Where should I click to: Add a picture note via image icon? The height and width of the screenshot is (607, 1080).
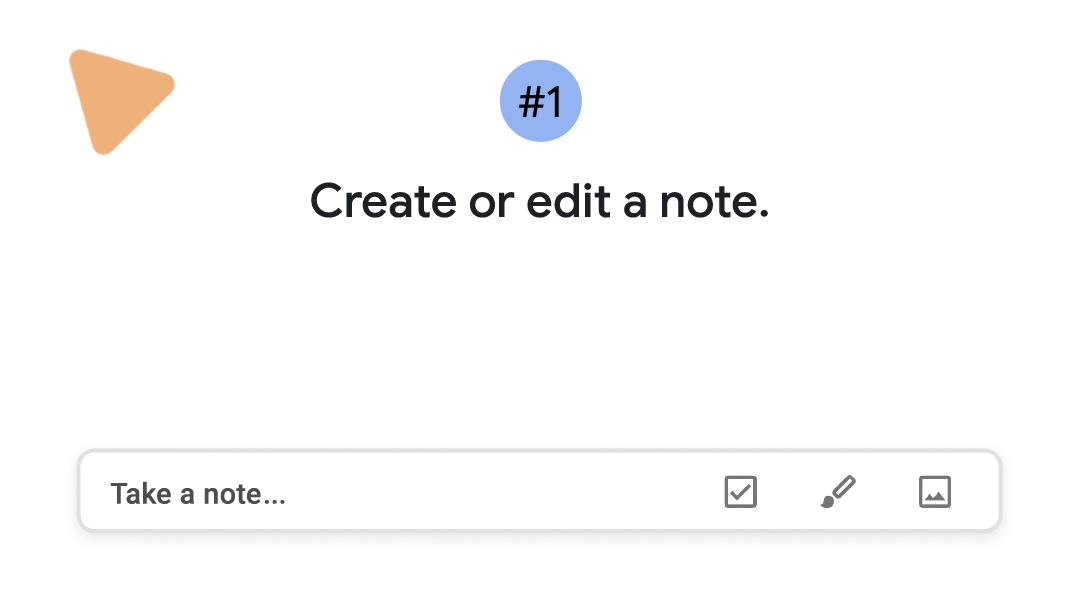coord(934,492)
